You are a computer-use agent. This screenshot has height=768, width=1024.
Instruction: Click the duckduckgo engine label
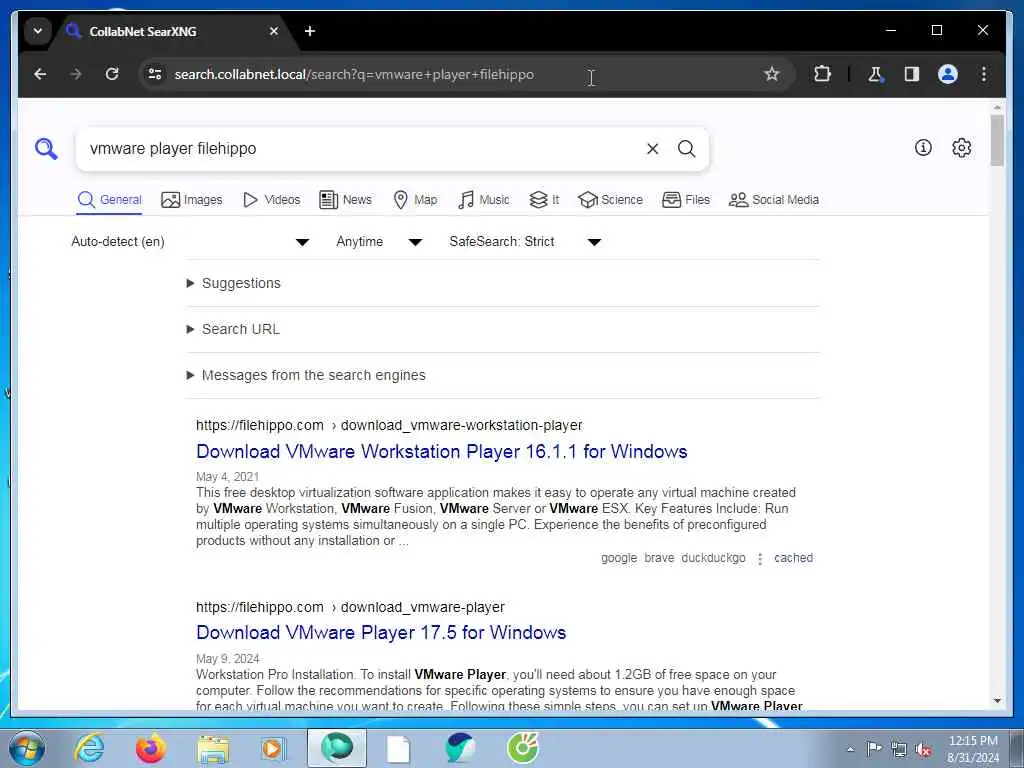click(x=713, y=558)
